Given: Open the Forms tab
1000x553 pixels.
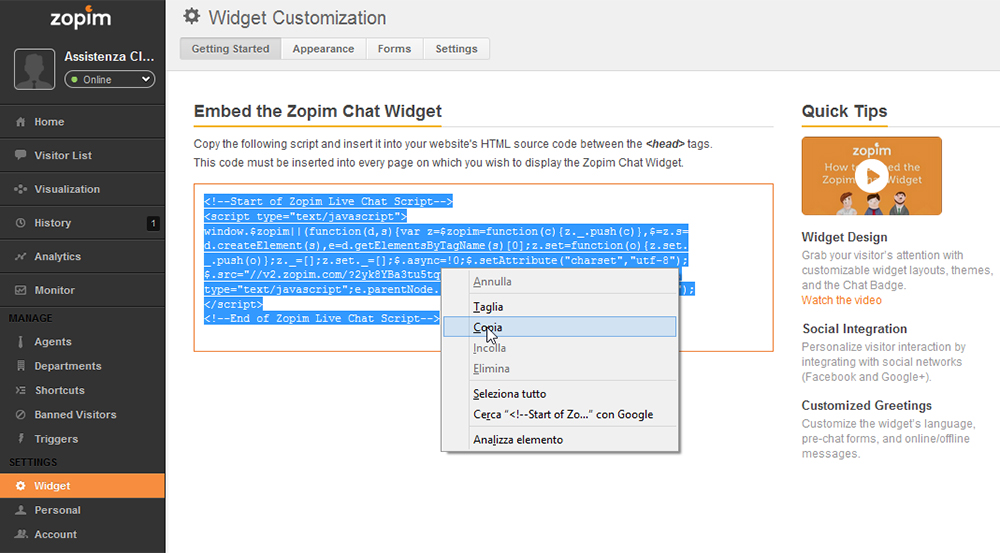Looking at the screenshot, I should point(394,48).
